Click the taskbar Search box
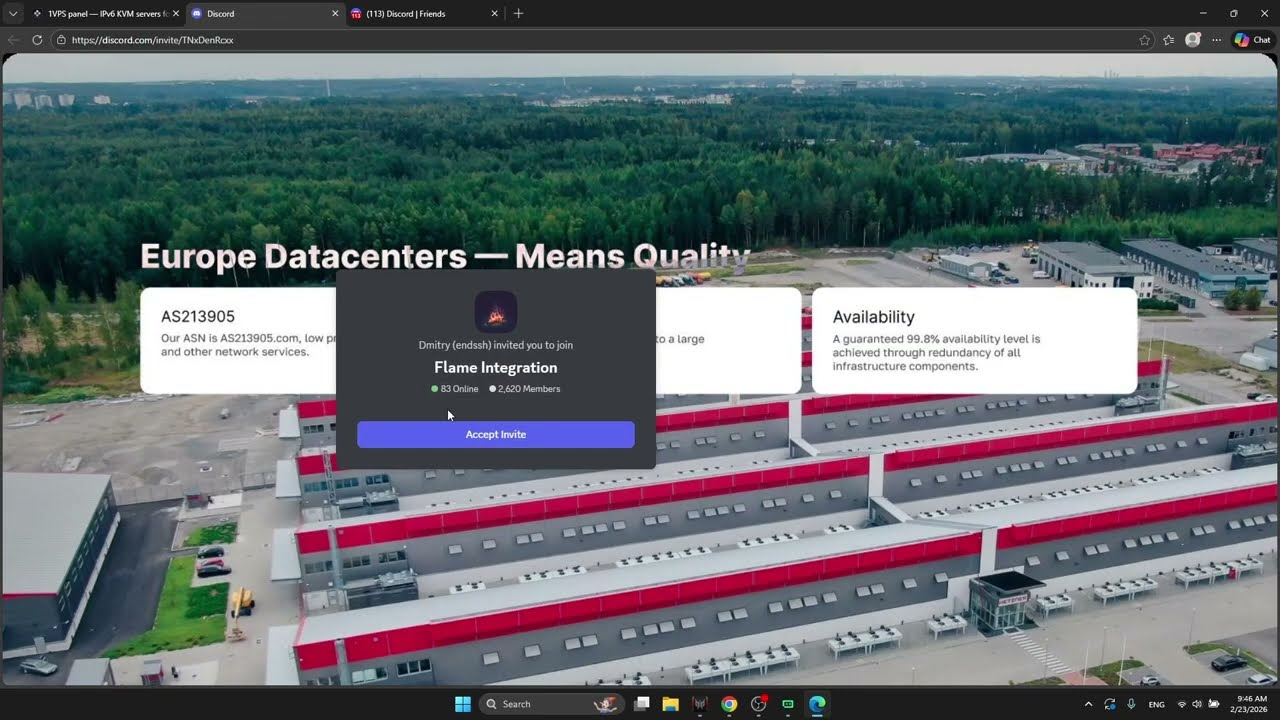The height and width of the screenshot is (720, 1280). (x=552, y=704)
